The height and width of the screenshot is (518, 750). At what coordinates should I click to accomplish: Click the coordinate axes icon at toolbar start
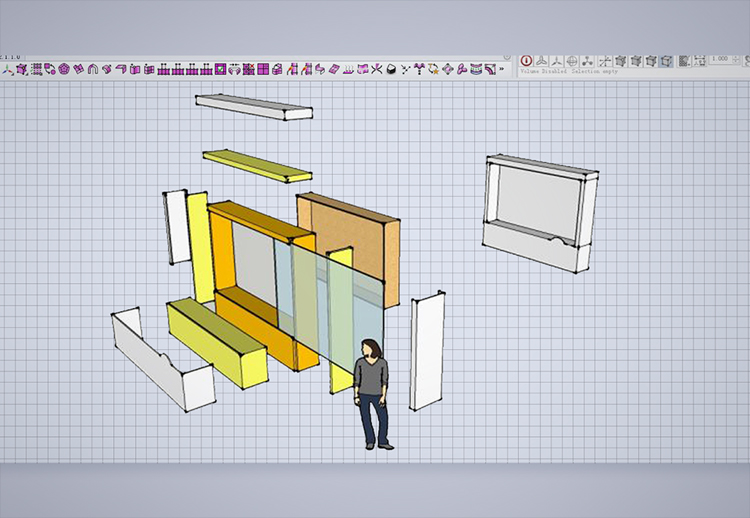tap(7, 69)
